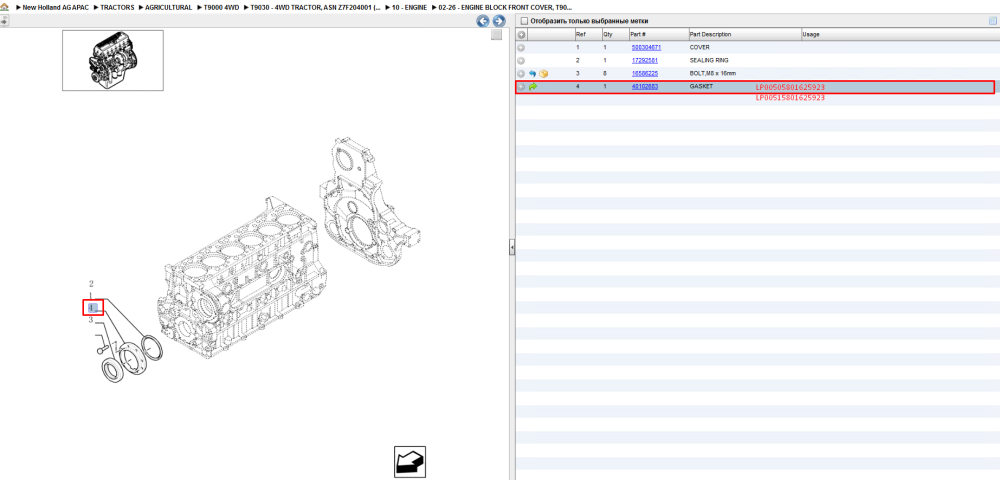Open the column layout icon at table's right
Screen dimensions: 1000x480
point(992,21)
